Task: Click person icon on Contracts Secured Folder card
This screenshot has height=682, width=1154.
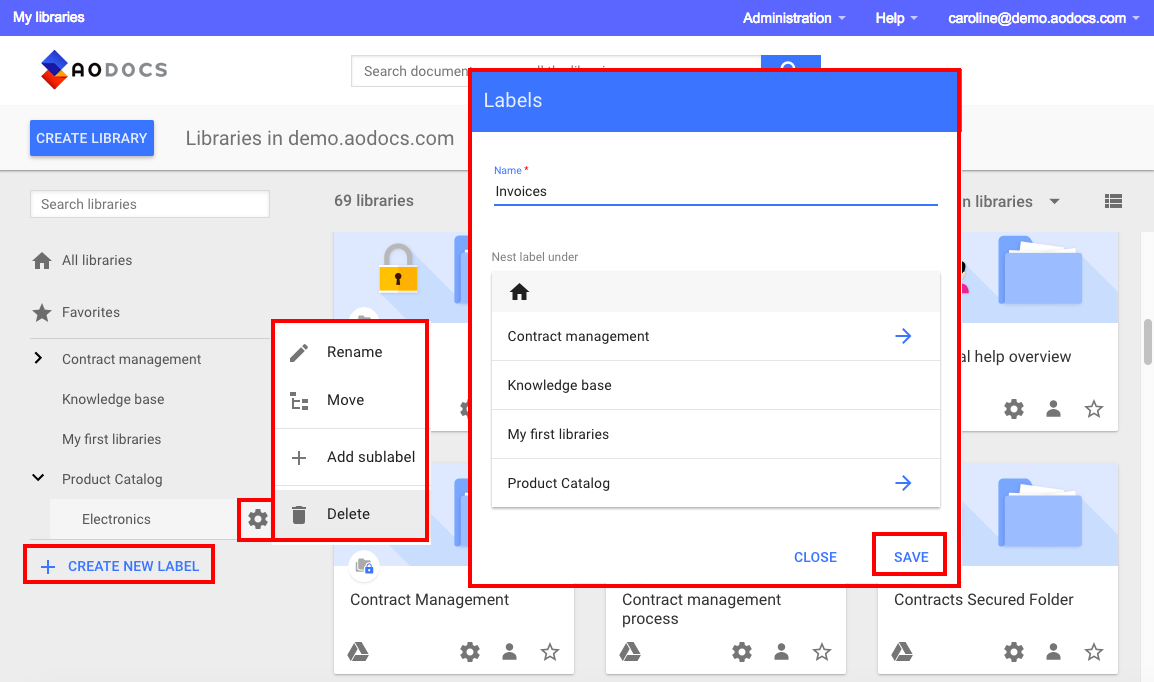Action: 1054,651
